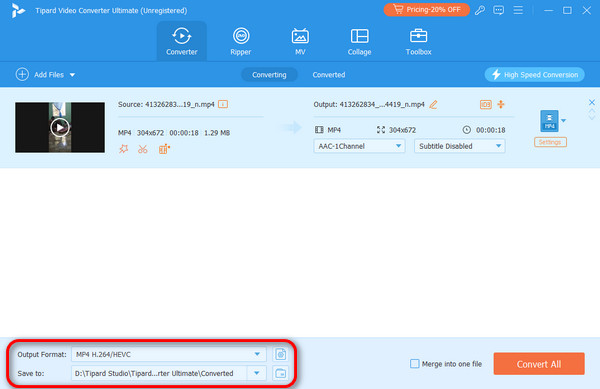Open the browse output folder icon
Image resolution: width=600 pixels, height=389 pixels.
coord(280,373)
